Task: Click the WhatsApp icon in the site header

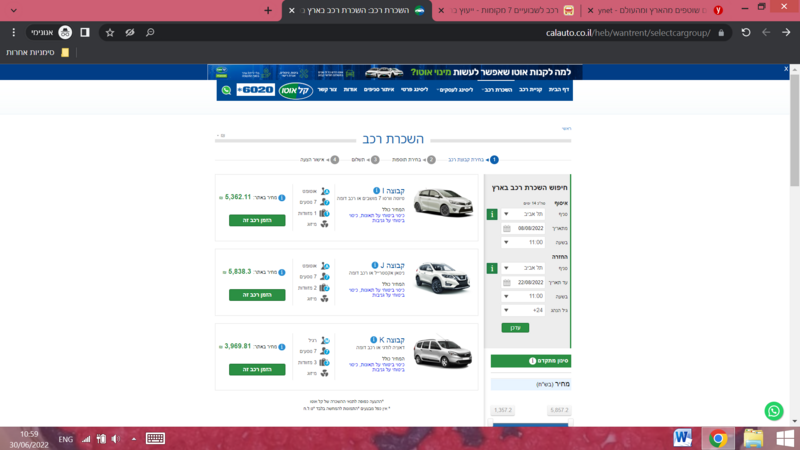Action: pyautogui.click(x=226, y=90)
